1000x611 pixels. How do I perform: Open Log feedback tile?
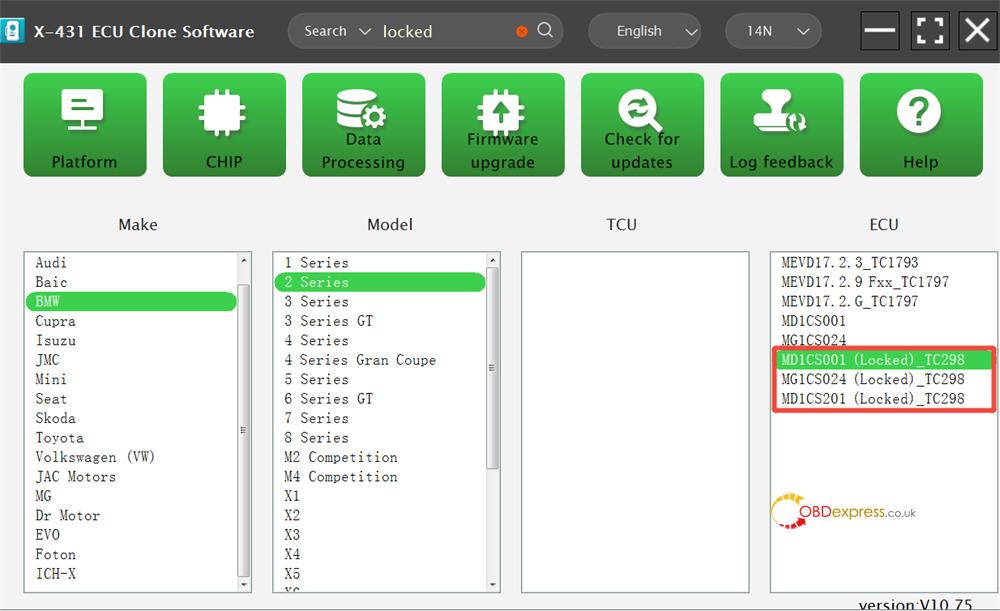(x=781, y=124)
